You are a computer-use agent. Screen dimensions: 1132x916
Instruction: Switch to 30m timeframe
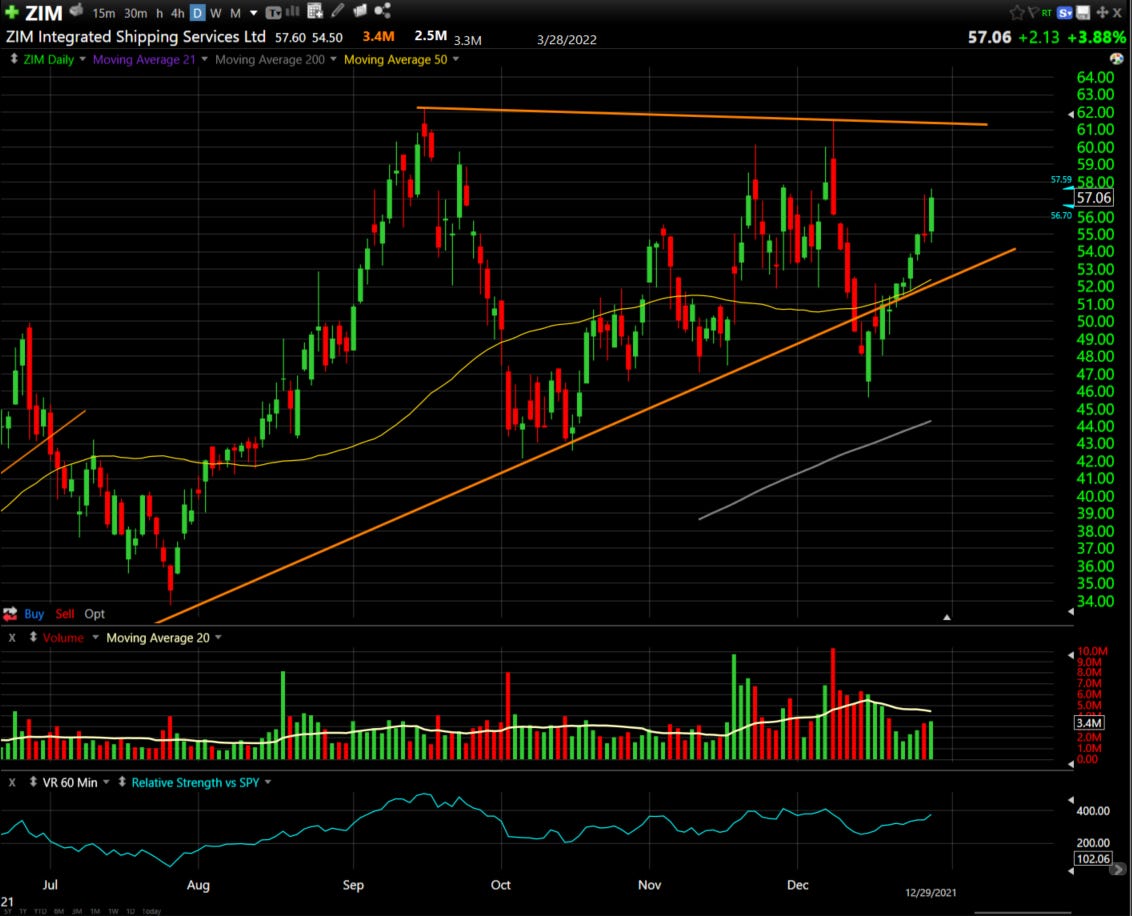click(135, 13)
